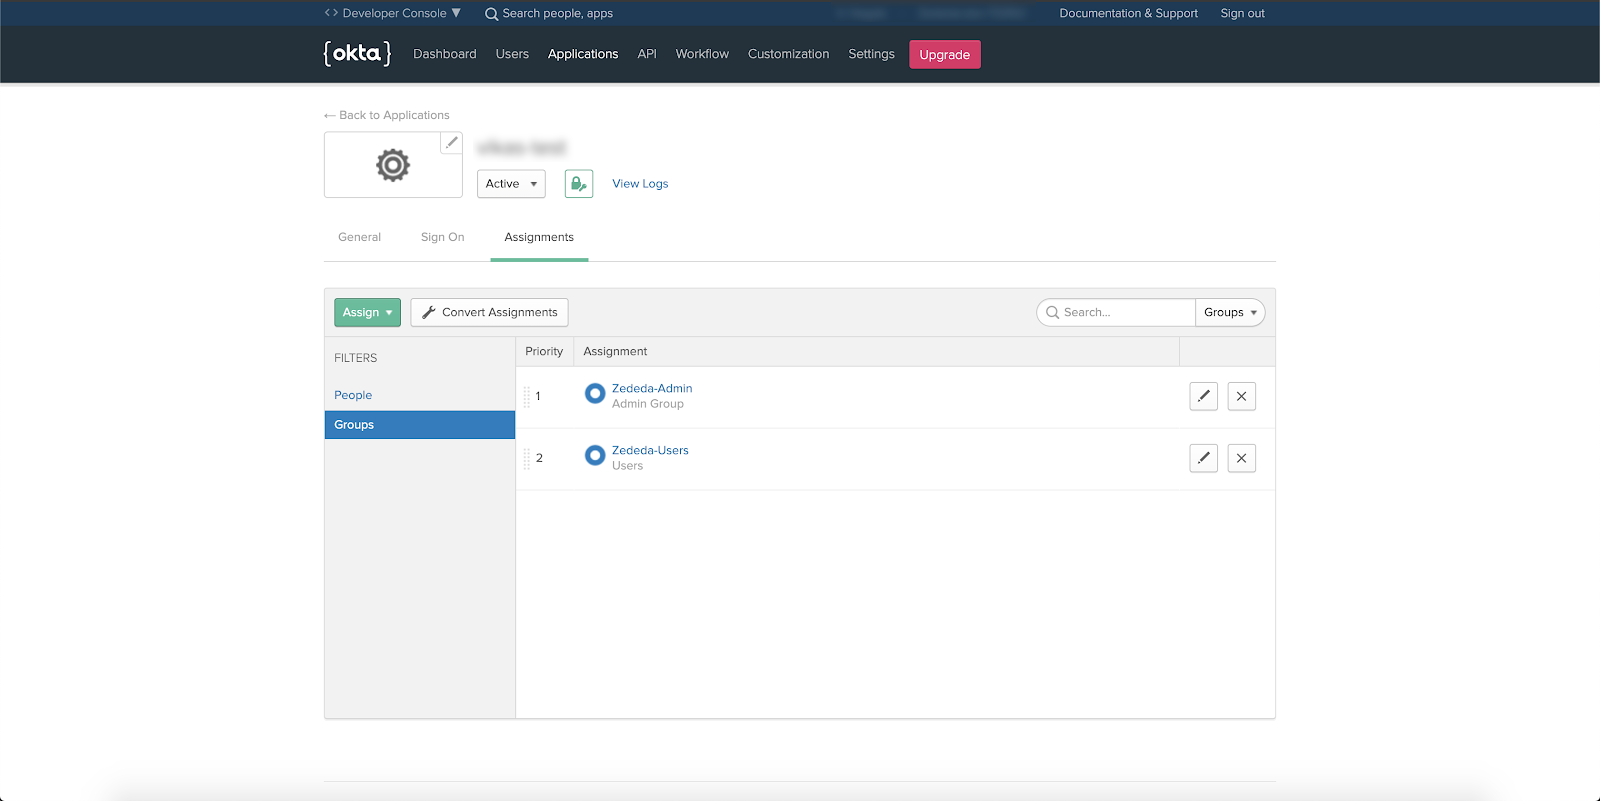Viewport: 1600px width, 801px height.
Task: Click the Upgrade button
Action: [945, 55]
